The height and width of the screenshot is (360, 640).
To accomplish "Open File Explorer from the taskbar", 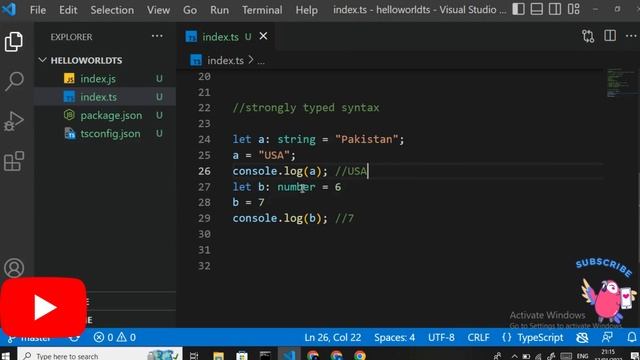I will click(x=218, y=356).
